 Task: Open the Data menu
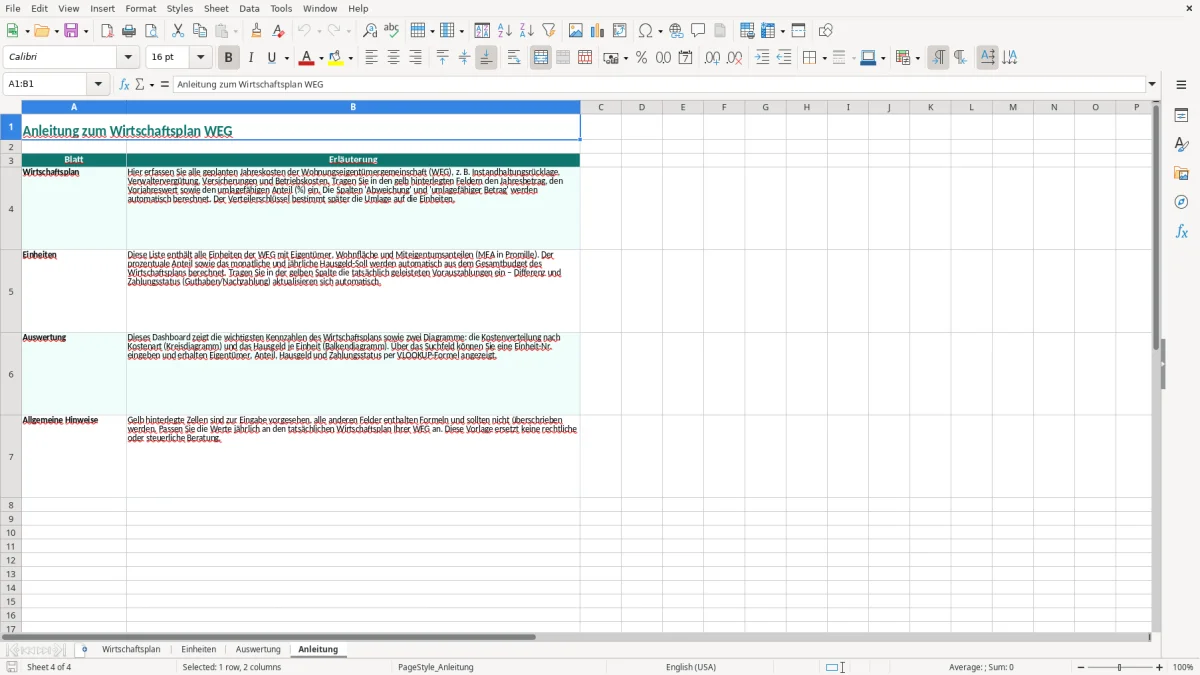tap(249, 8)
